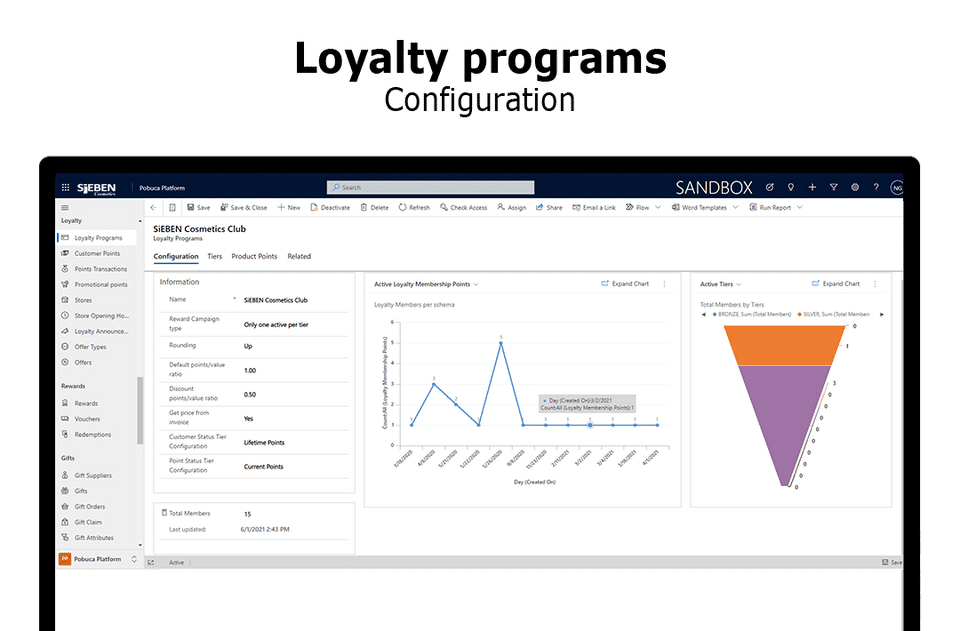The height and width of the screenshot is (631, 960).
Task: Refresh the record
Action: click(x=414, y=207)
